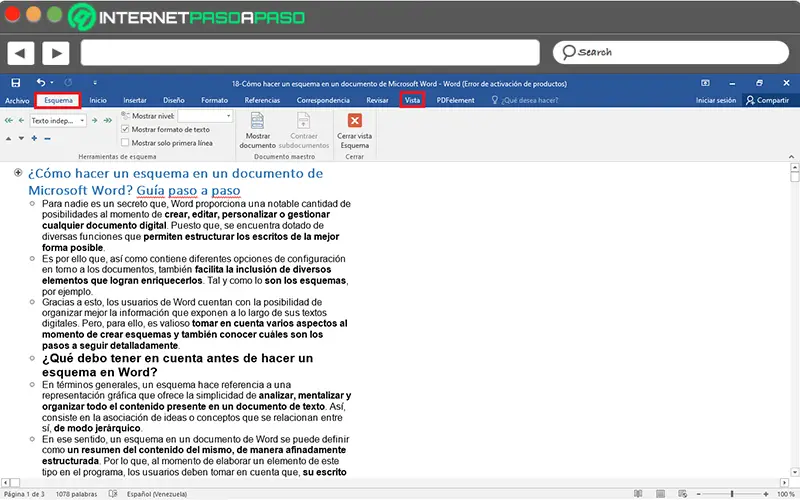Collapse the ribbon with the small caret
The image size is (800, 500).
tap(791, 157)
